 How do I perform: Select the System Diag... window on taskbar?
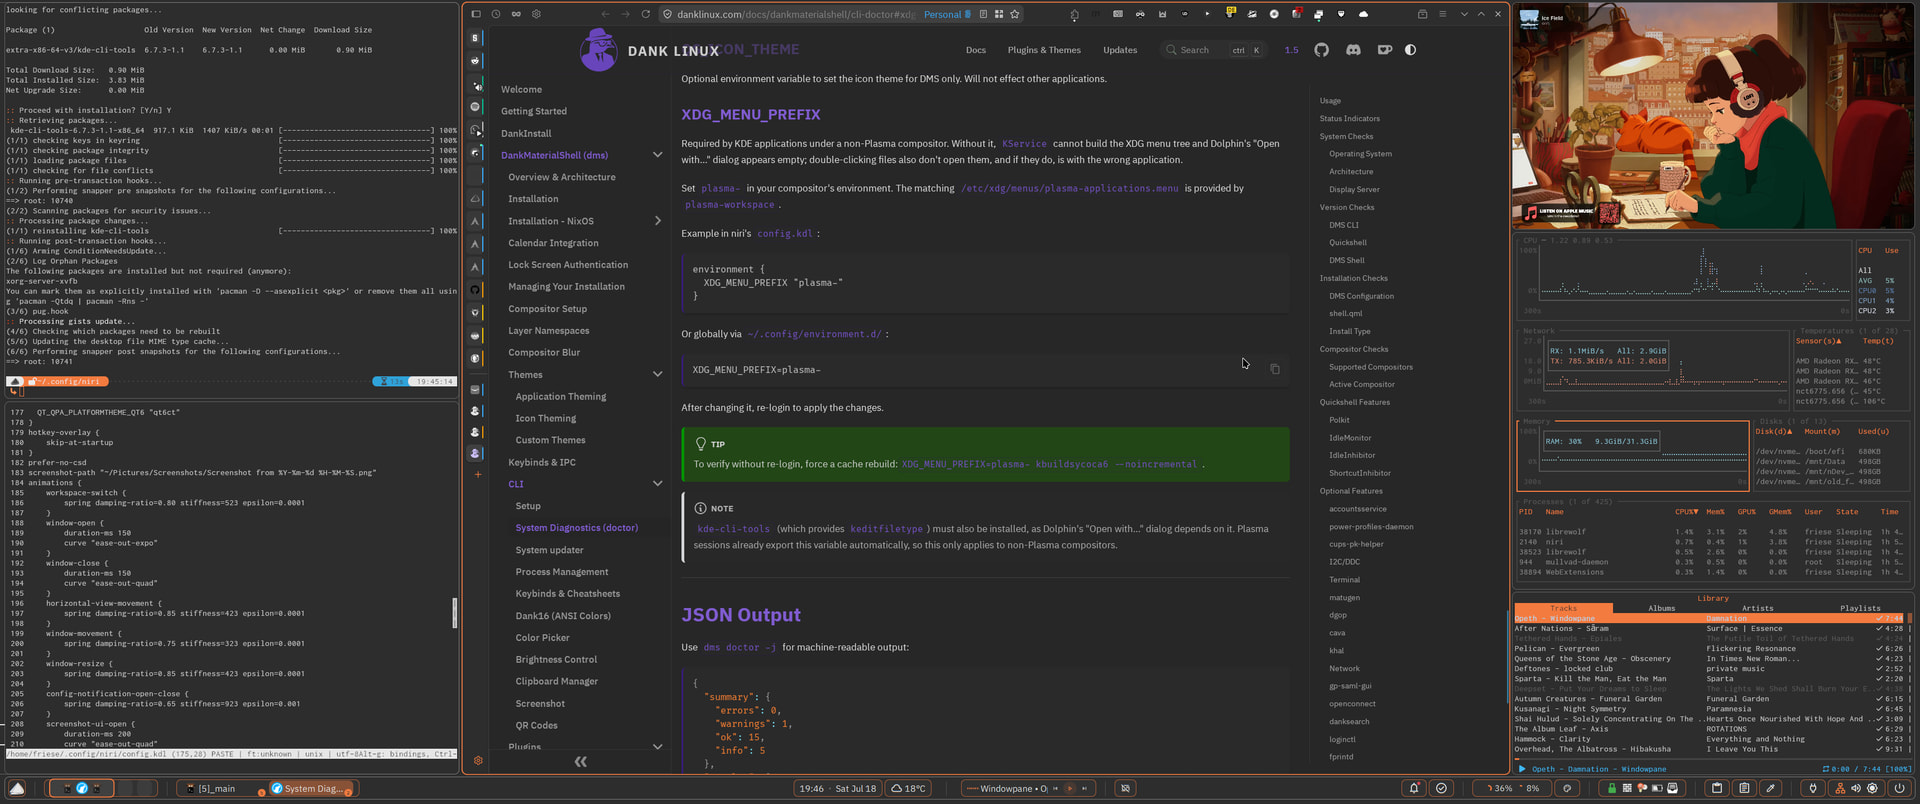pos(312,788)
